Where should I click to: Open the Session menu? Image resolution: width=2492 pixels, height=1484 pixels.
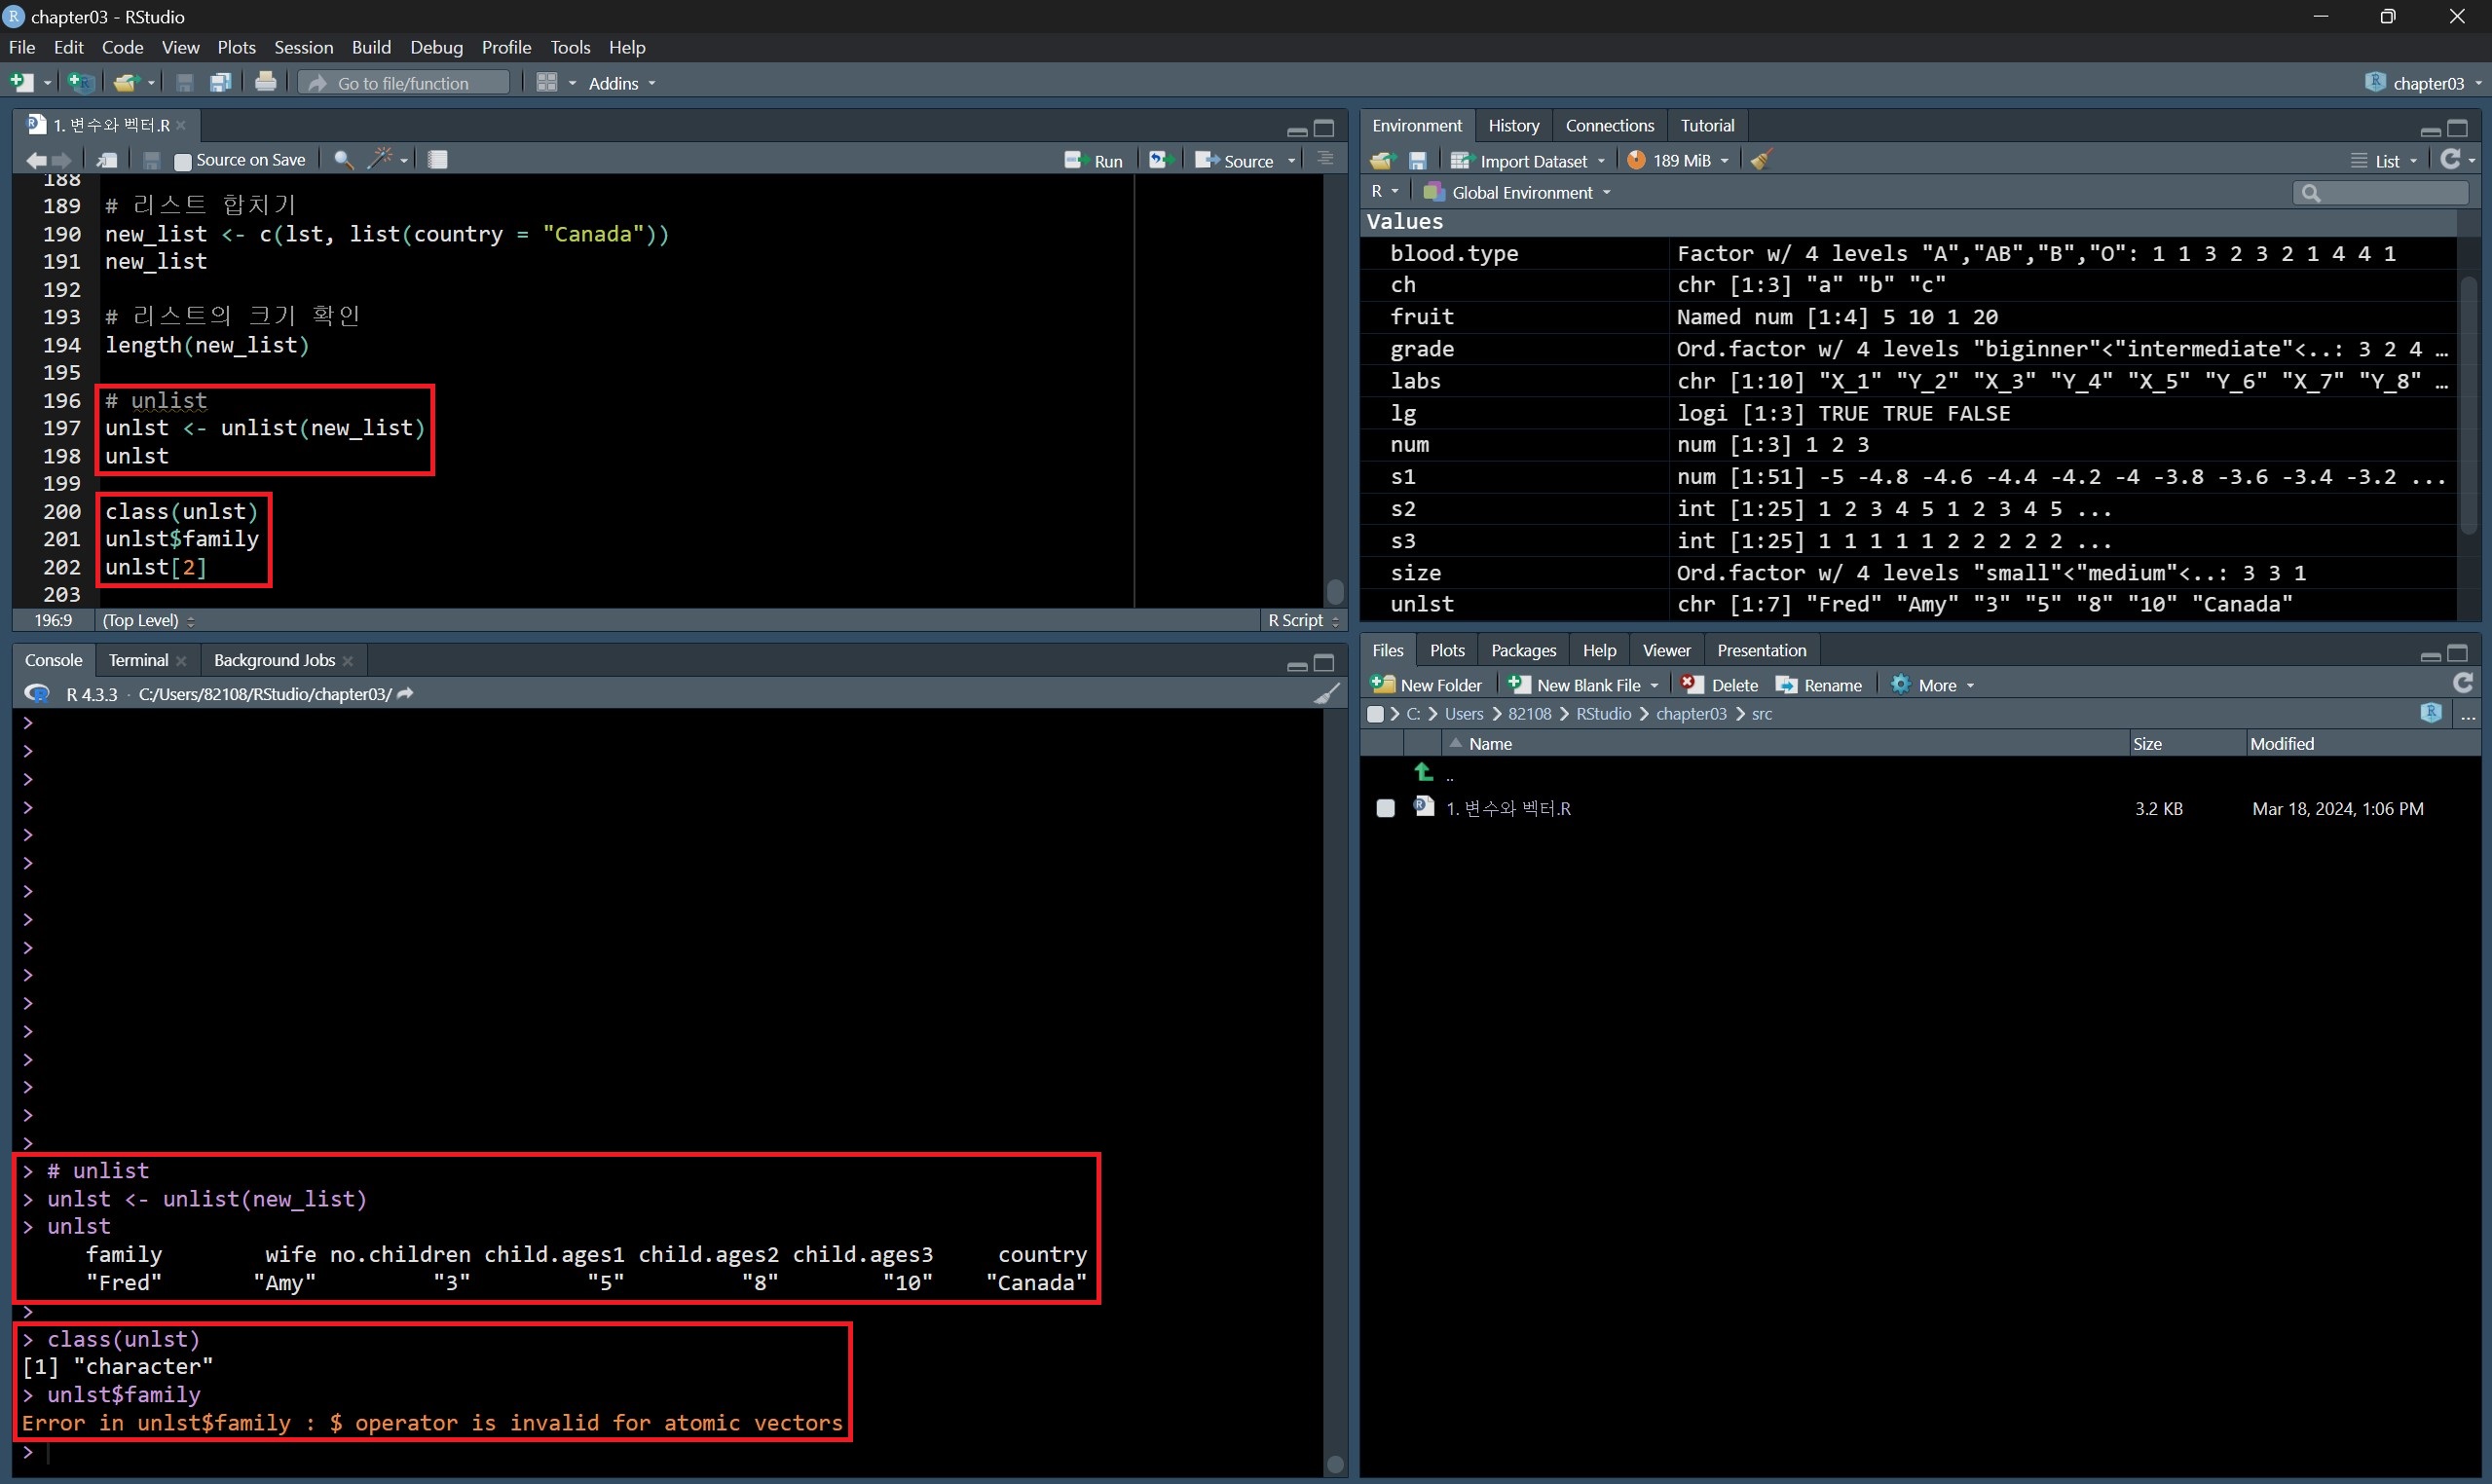pyautogui.click(x=303, y=47)
